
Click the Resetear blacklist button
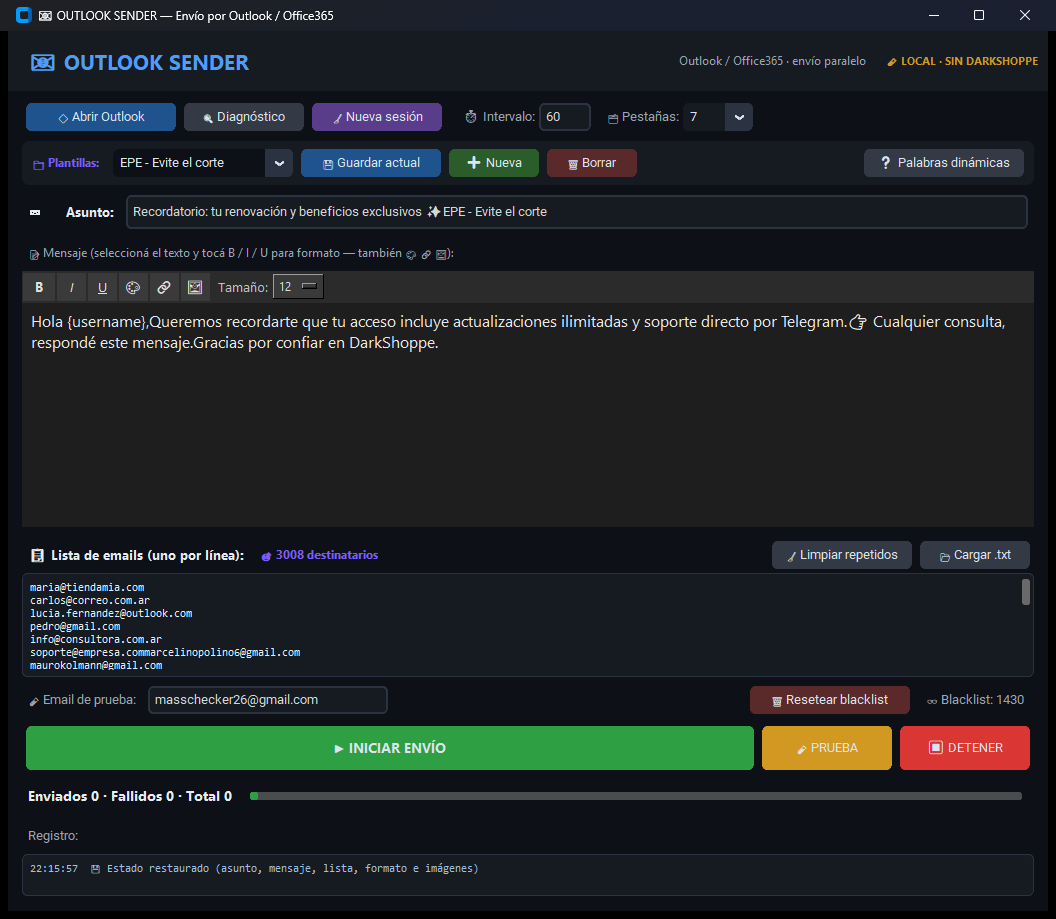[x=830, y=700]
